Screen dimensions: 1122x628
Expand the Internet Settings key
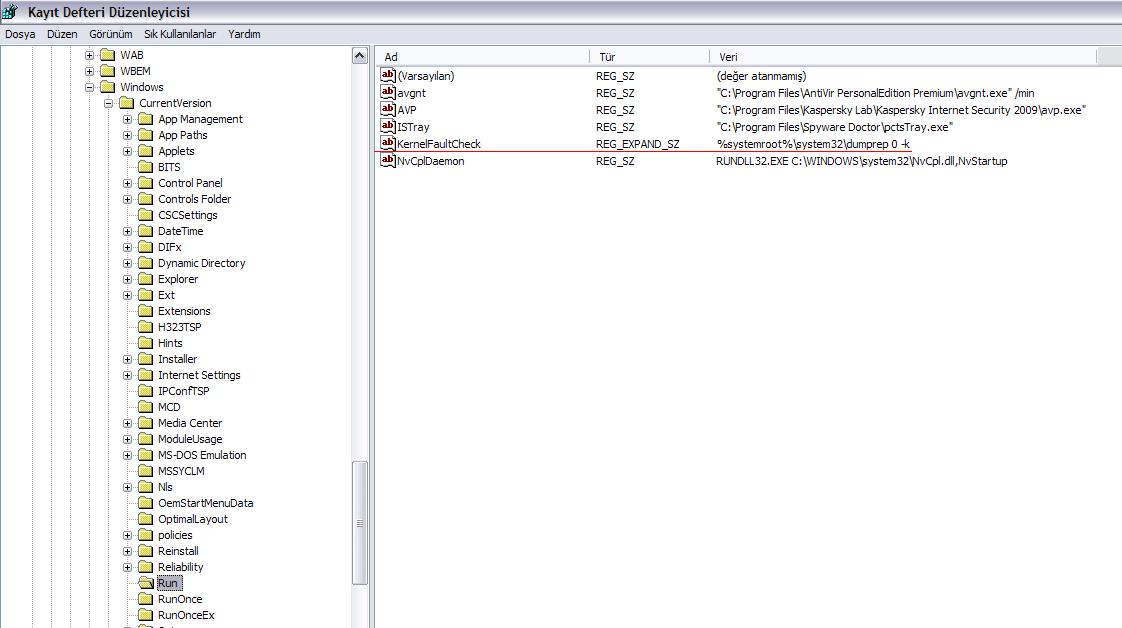[x=128, y=375]
